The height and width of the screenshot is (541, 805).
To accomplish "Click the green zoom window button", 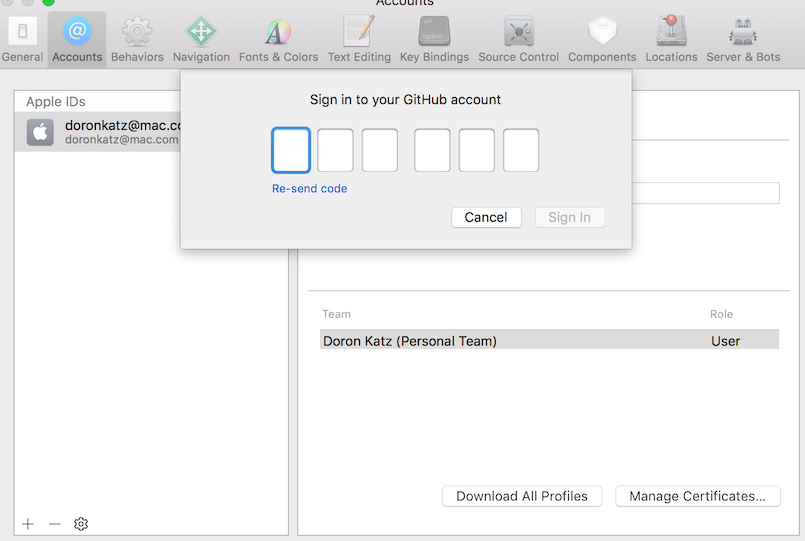I will (x=48, y=2).
